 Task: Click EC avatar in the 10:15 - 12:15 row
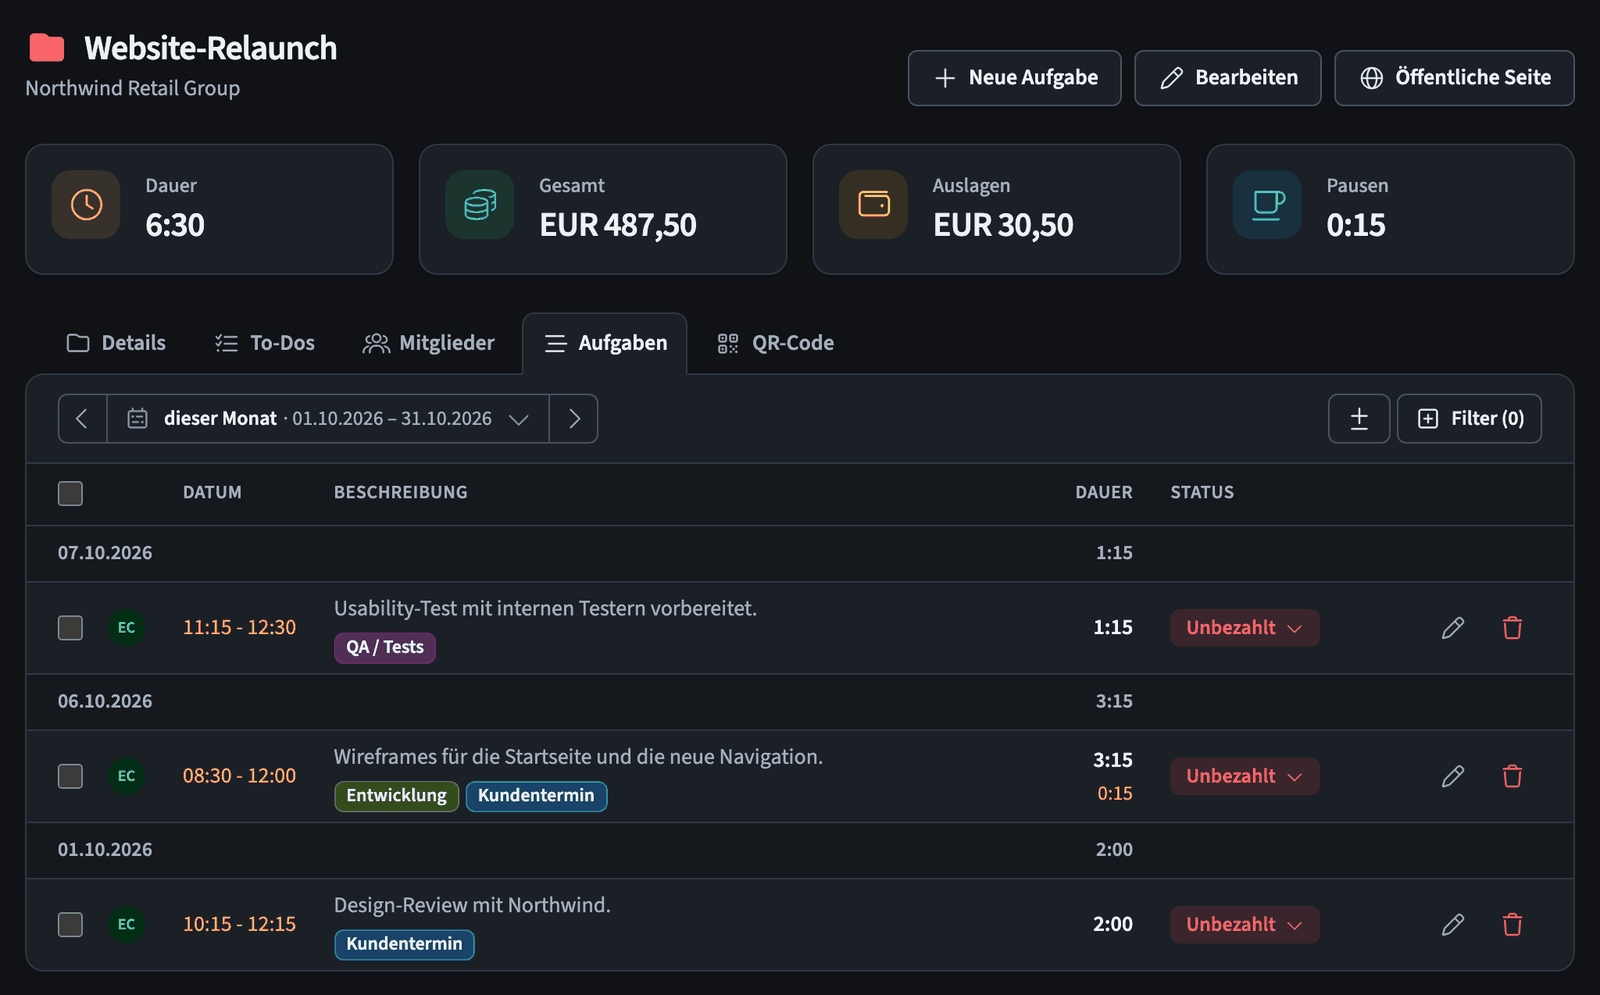126,925
